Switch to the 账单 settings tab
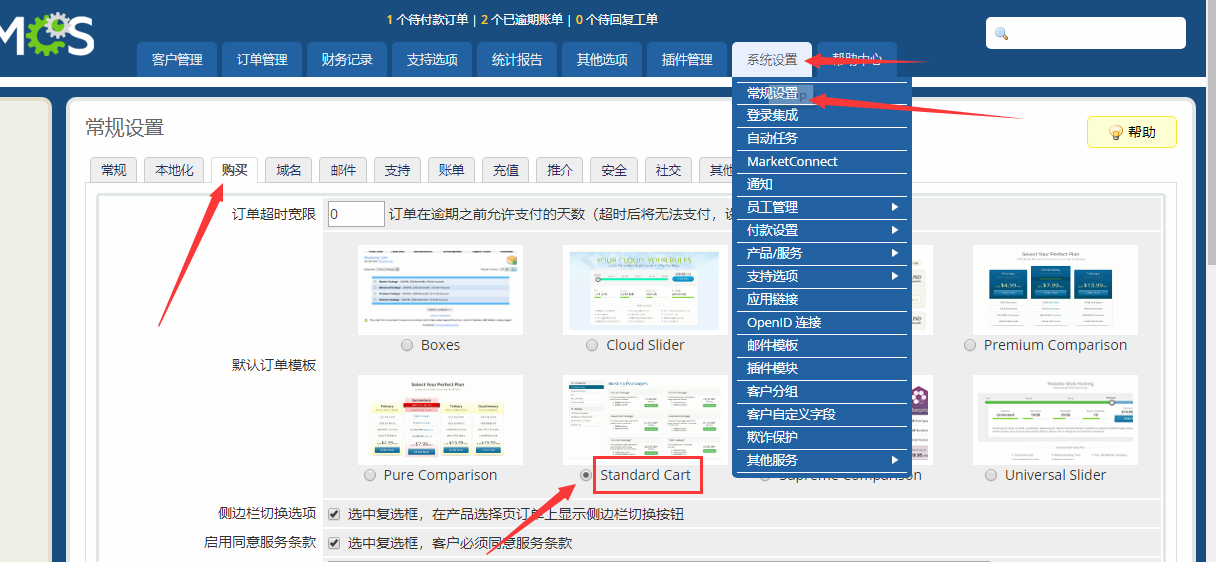The height and width of the screenshot is (562, 1216). [x=452, y=170]
